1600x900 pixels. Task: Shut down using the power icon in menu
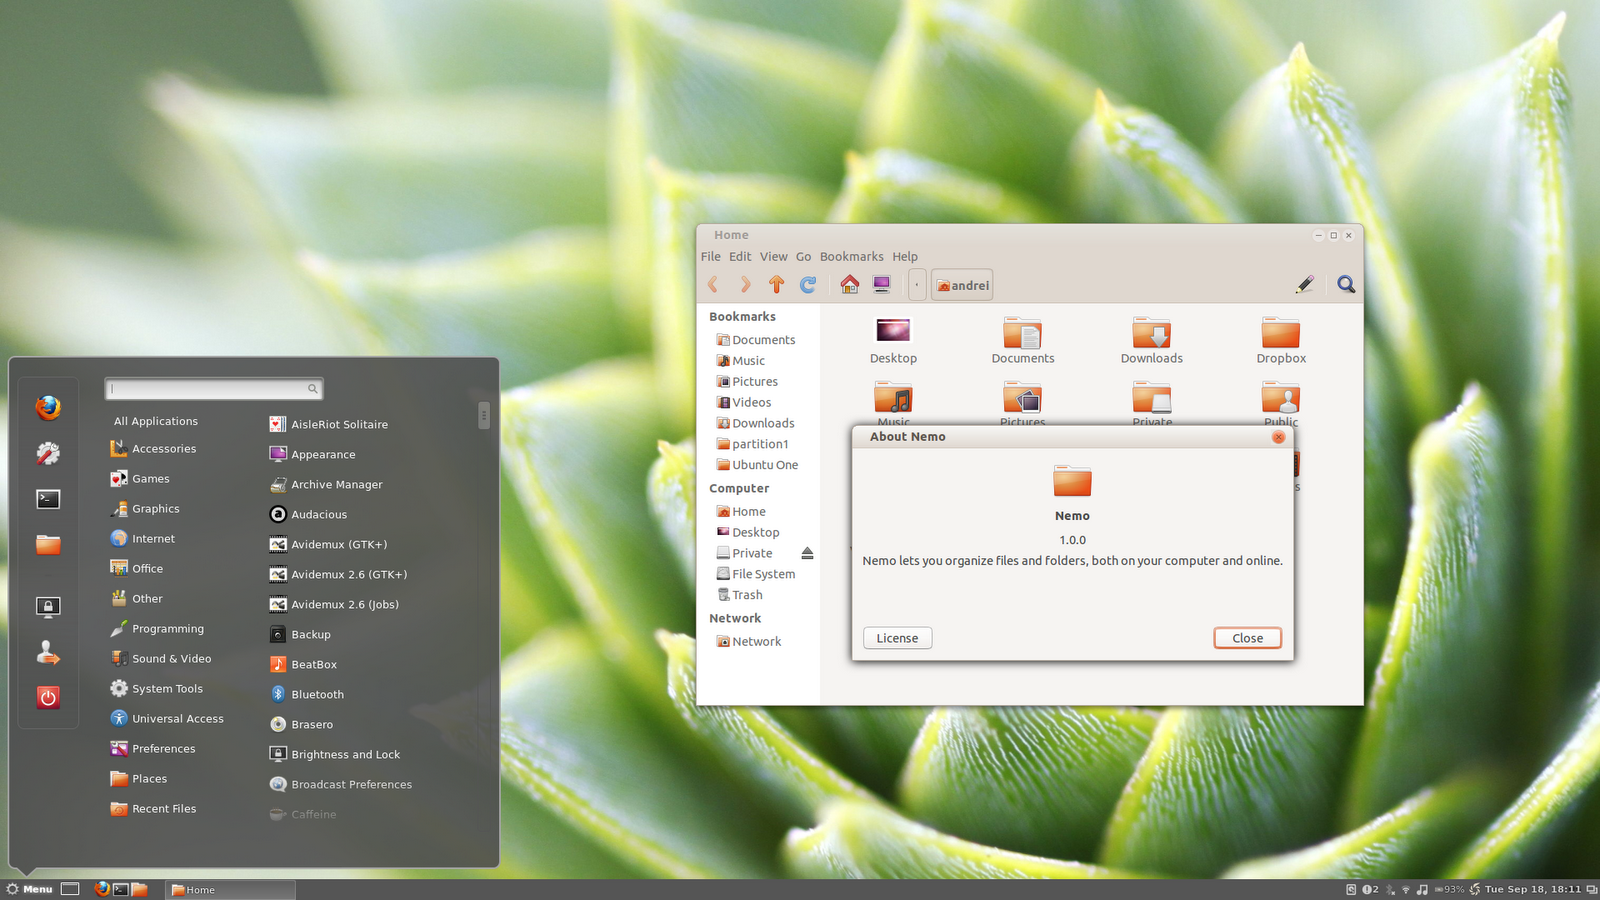click(x=48, y=697)
